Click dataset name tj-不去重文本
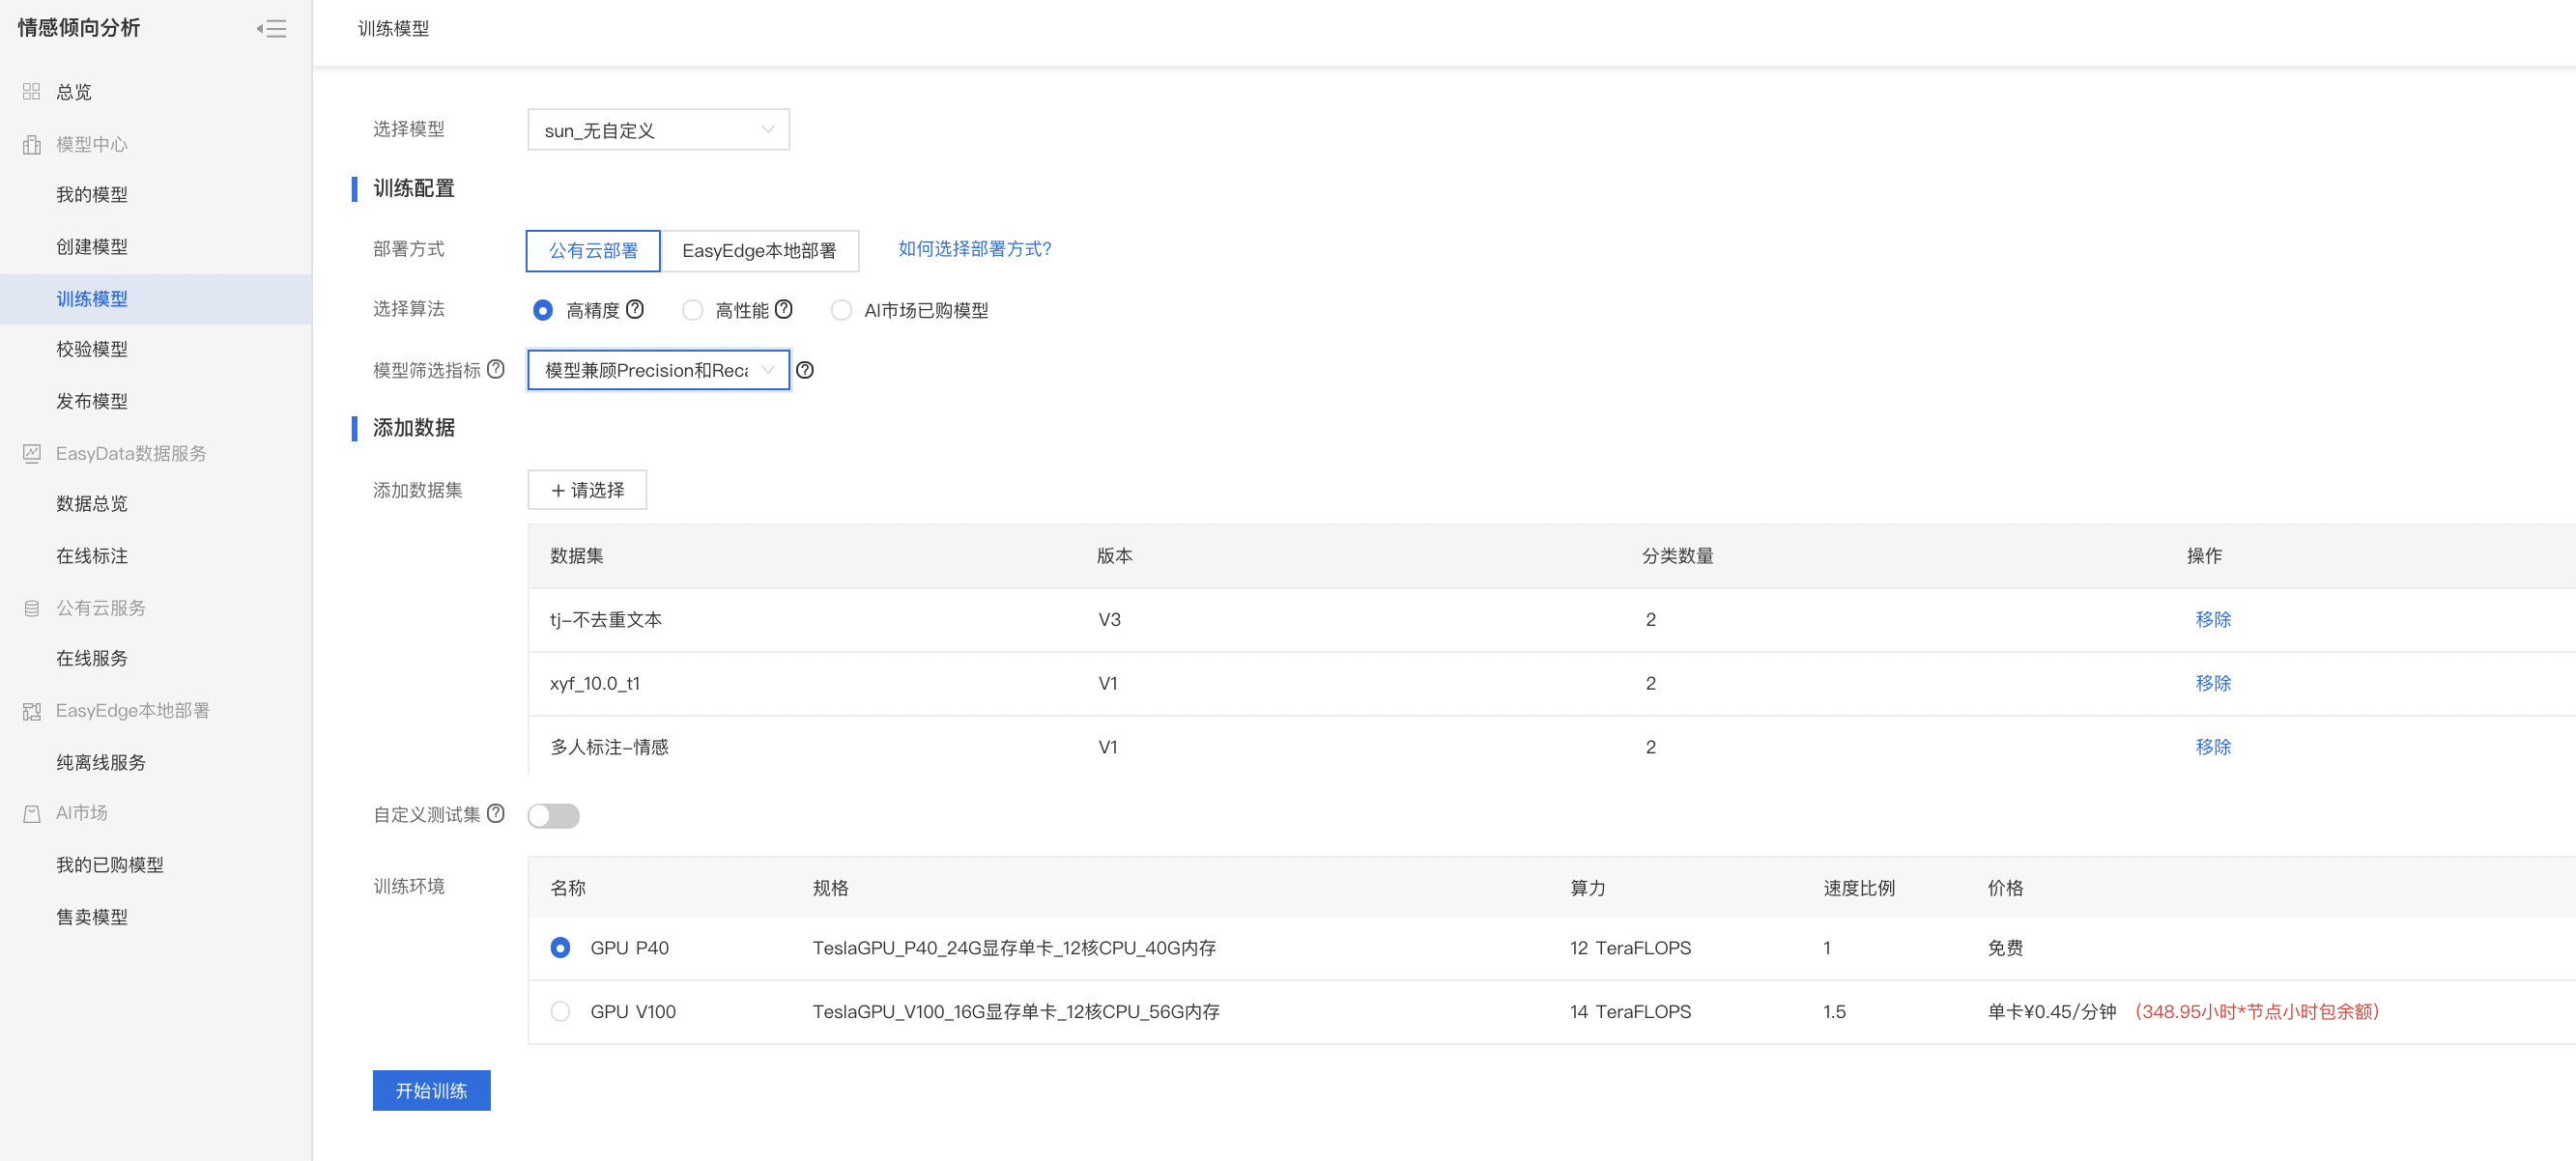The width and height of the screenshot is (2576, 1161). 606,620
